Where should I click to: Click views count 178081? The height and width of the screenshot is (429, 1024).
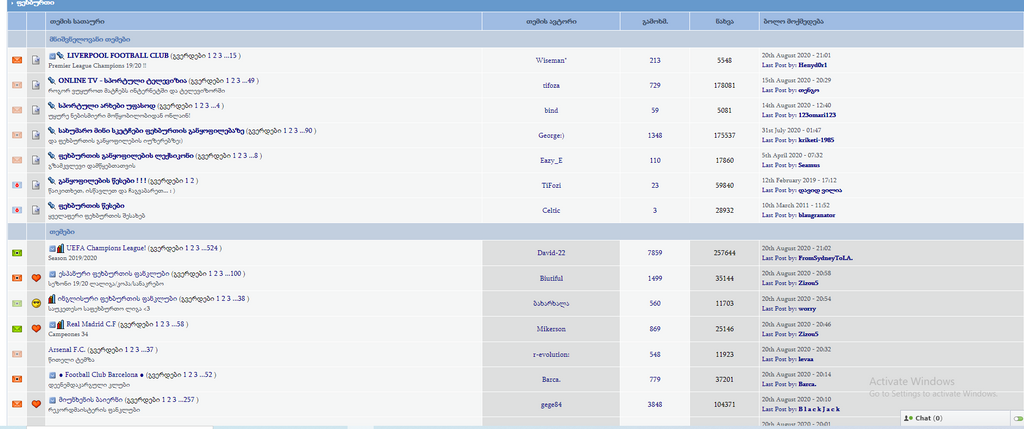724,85
